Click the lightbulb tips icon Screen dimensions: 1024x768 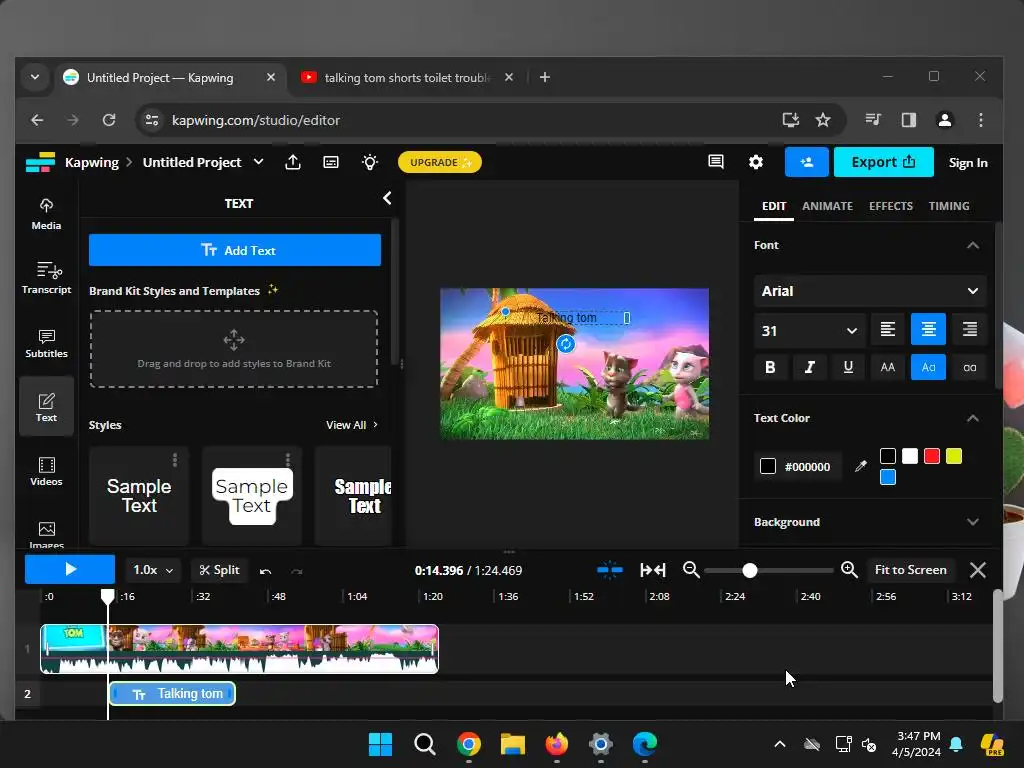370,162
